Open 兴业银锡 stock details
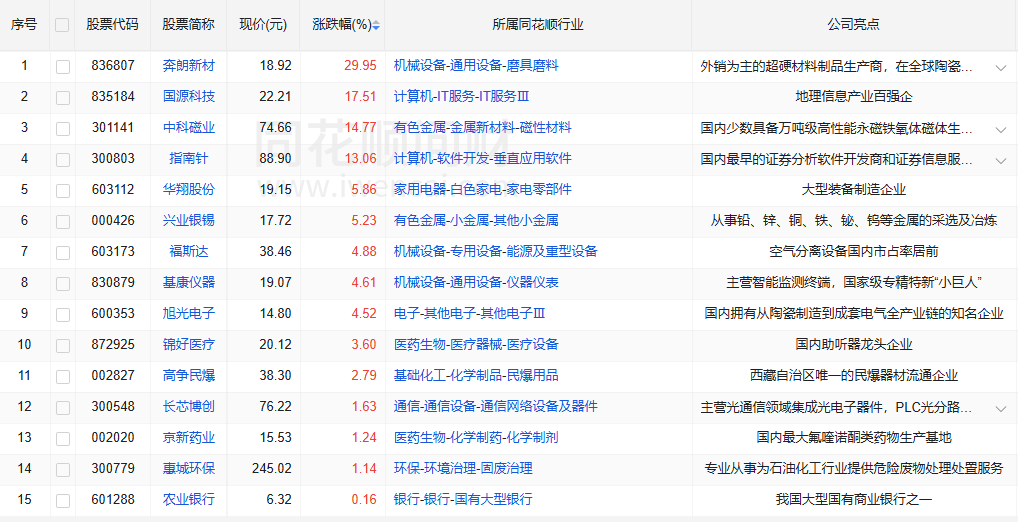The width and height of the screenshot is (1018, 522). coord(188,221)
